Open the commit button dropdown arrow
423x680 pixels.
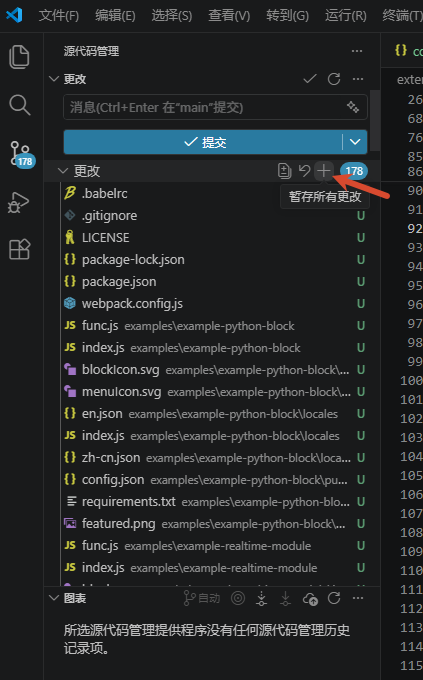point(355,142)
